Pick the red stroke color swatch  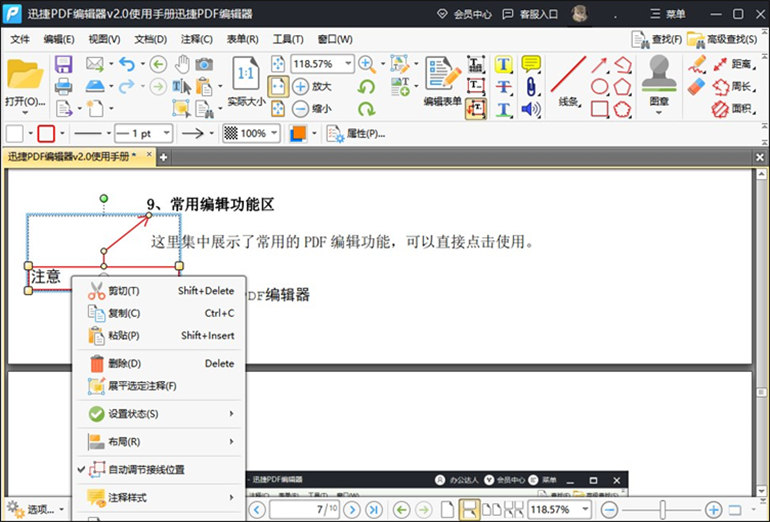46,134
